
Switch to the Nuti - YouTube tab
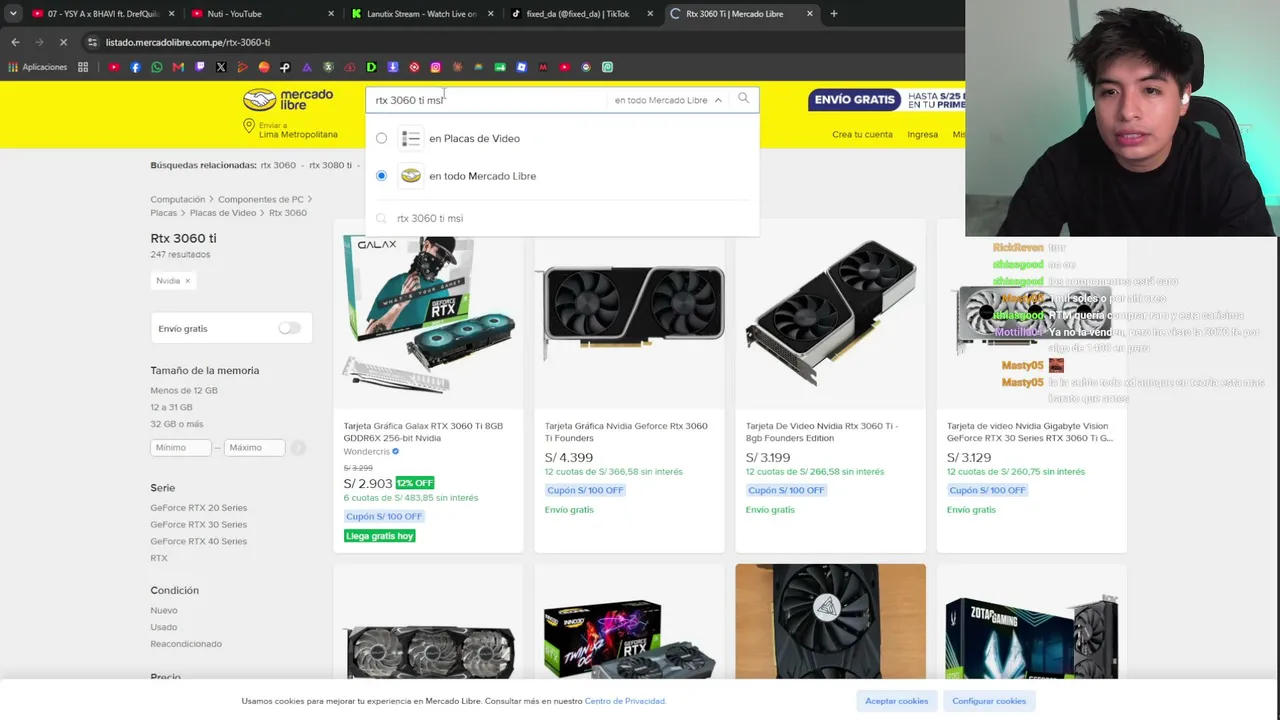[x=262, y=14]
